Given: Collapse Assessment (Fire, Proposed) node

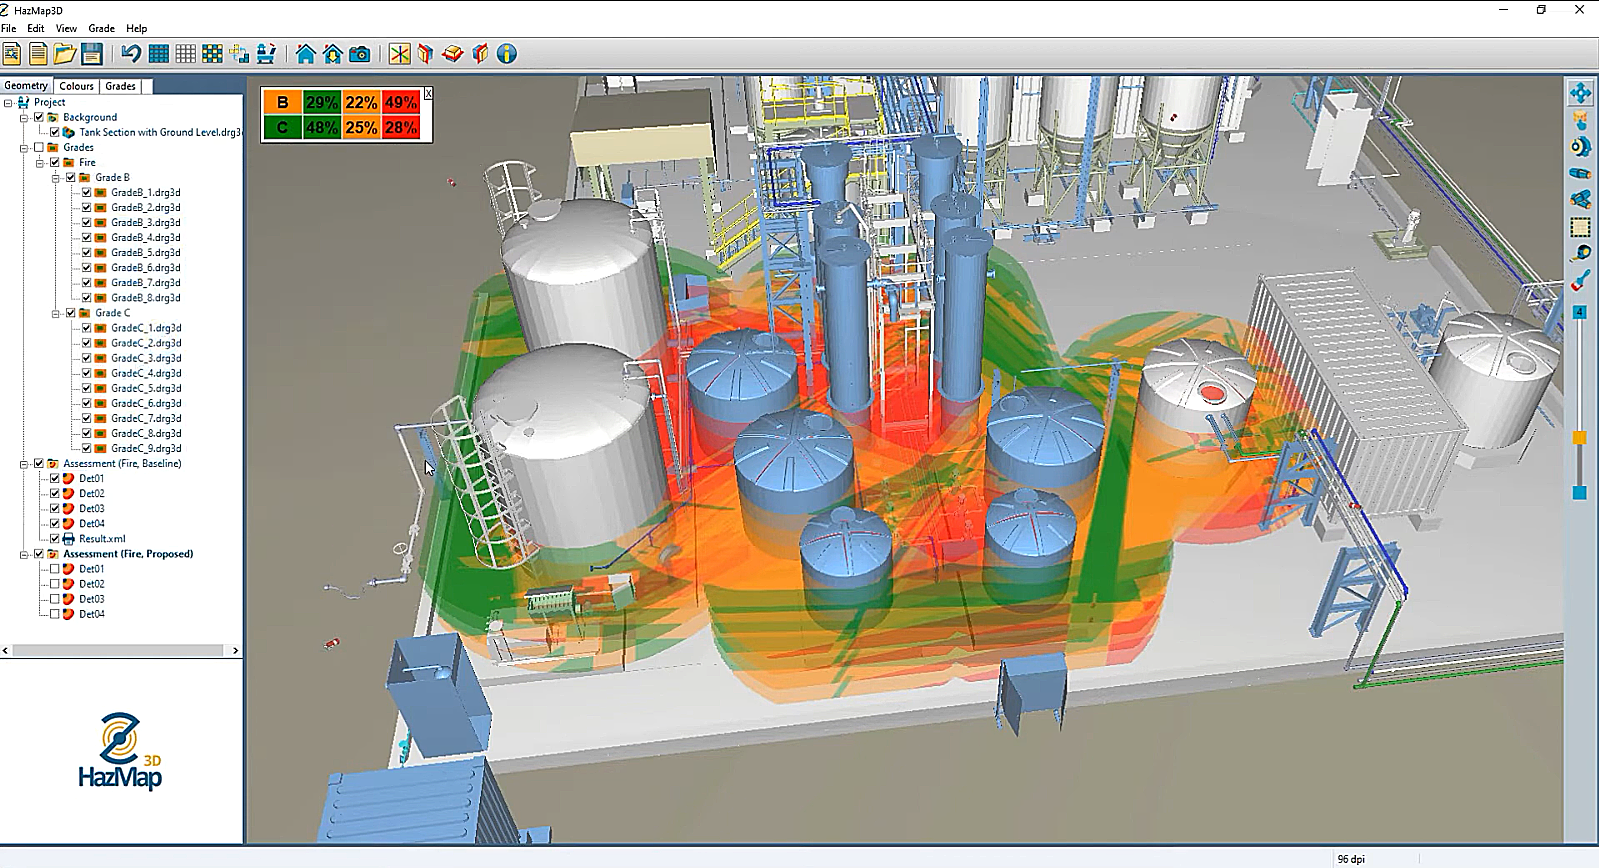Looking at the screenshot, I should coord(24,554).
